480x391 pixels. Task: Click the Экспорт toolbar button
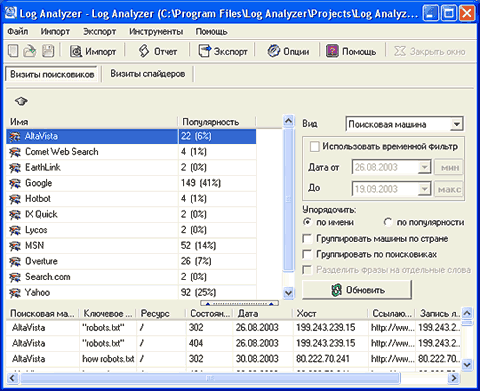pyautogui.click(x=223, y=51)
